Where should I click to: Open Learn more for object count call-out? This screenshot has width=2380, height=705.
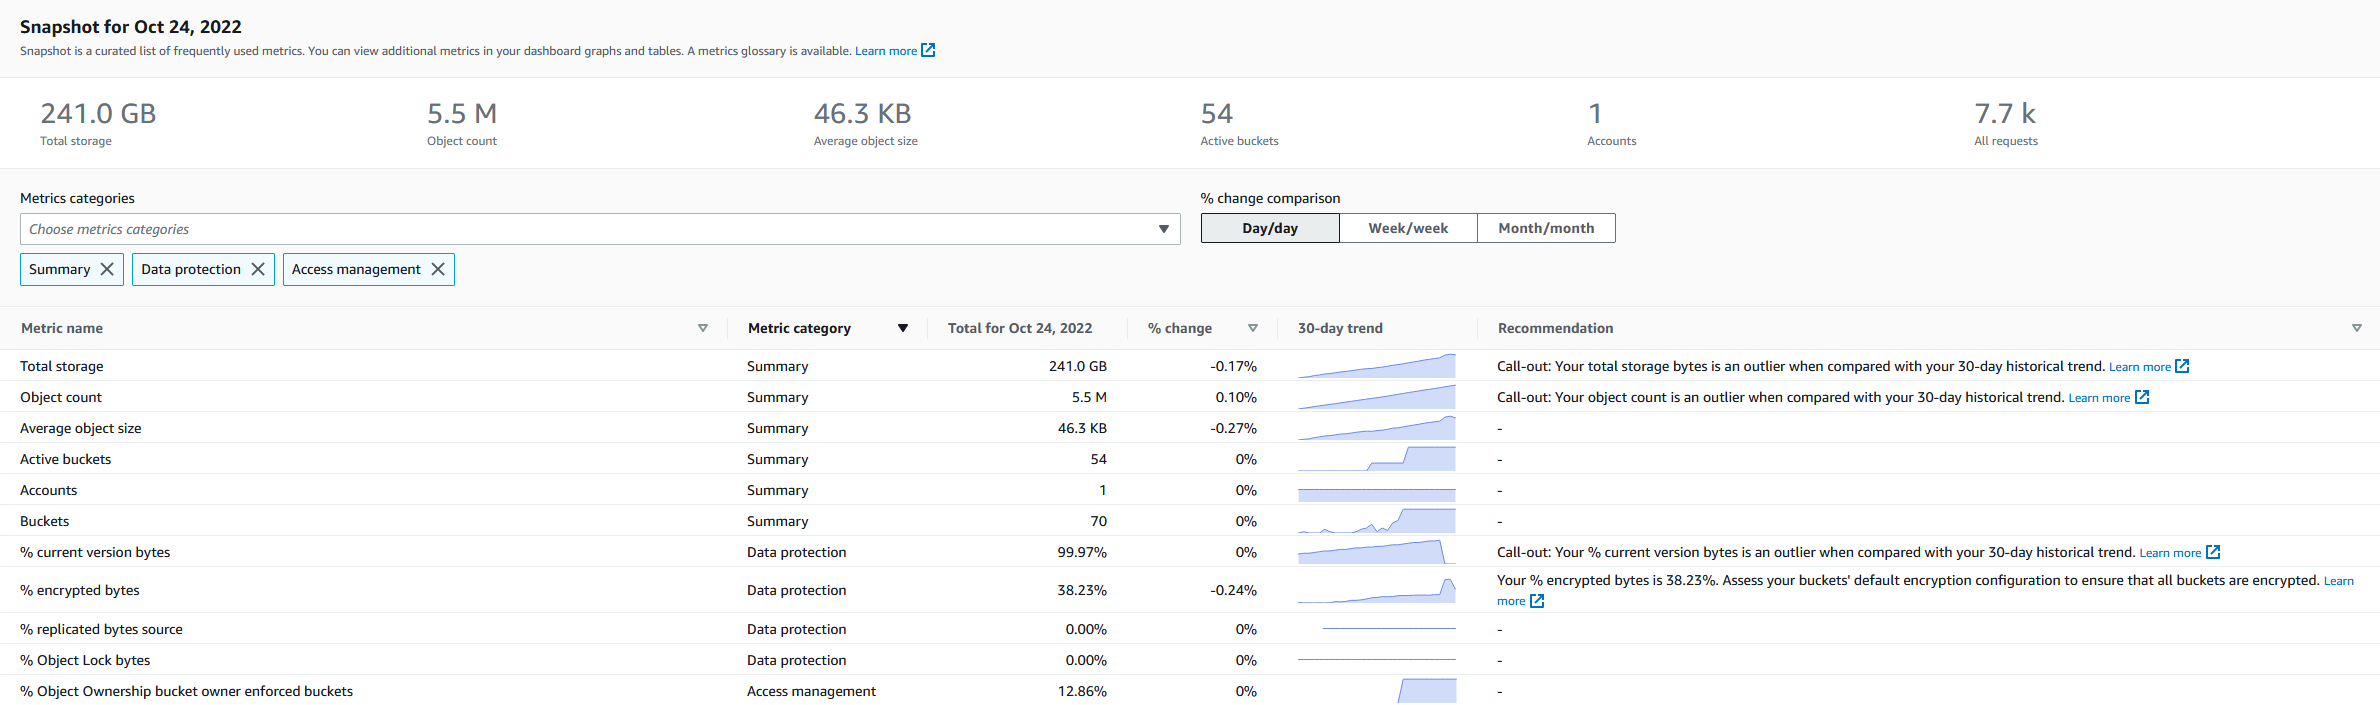coord(2098,398)
